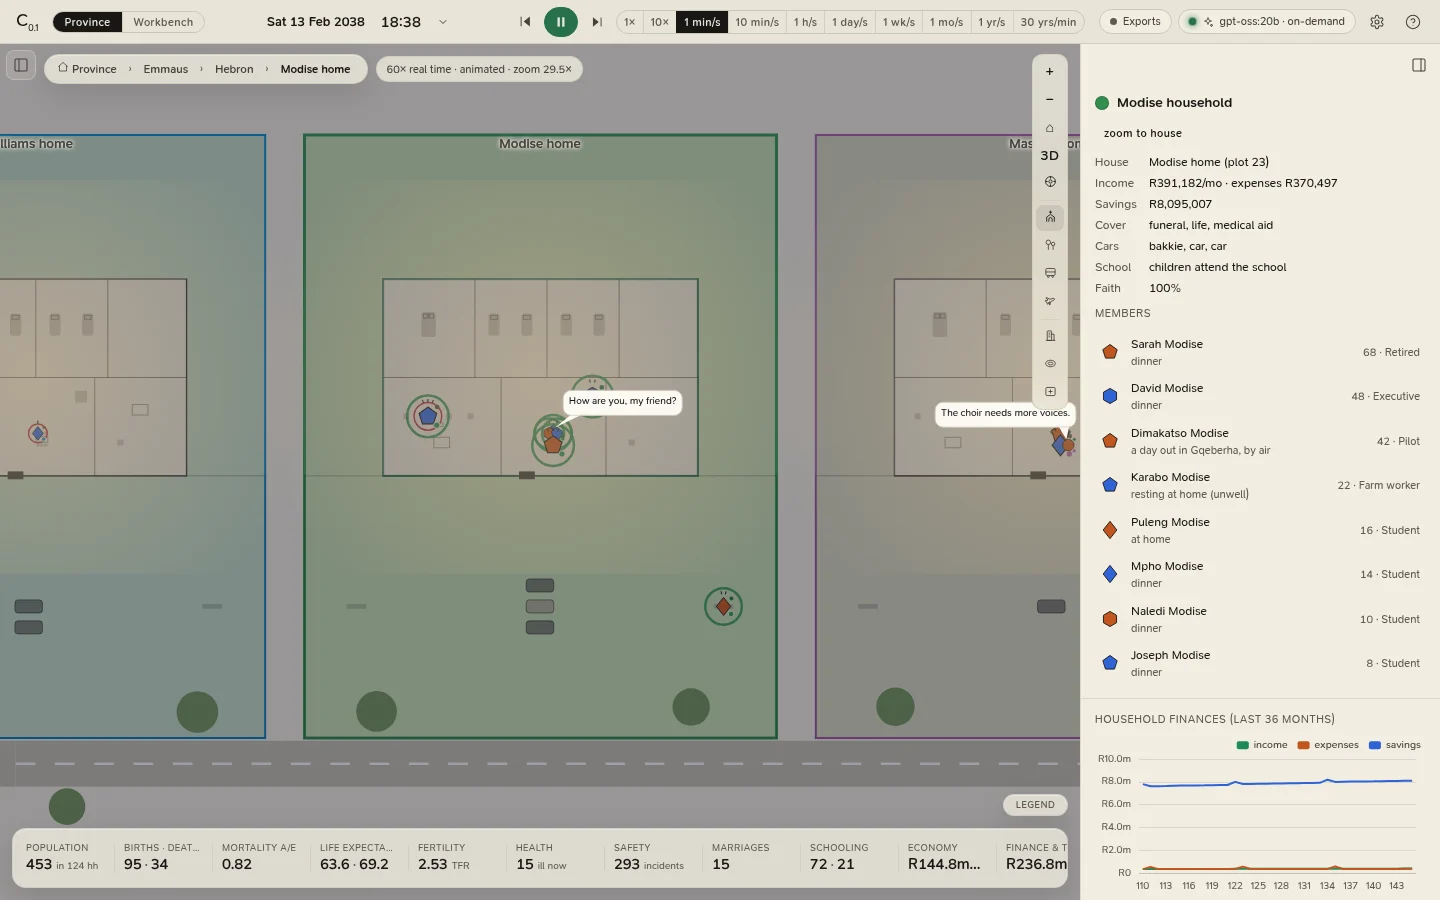Screen dimensions: 1440x900
Task: Click the income legend swatch in finances chart
Action: coord(1243,745)
